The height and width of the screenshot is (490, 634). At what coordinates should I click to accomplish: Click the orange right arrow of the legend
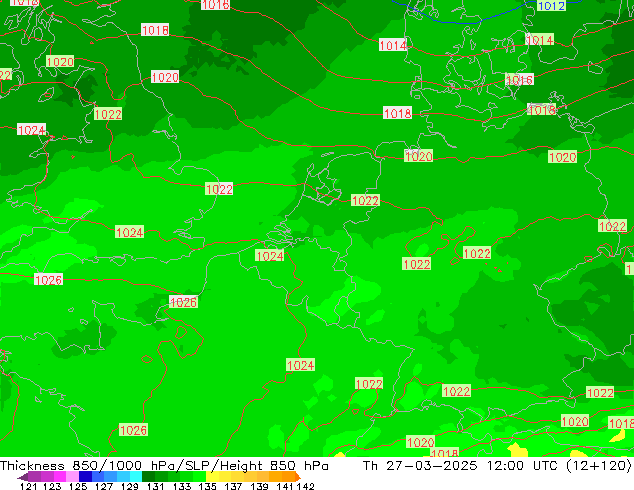298,476
